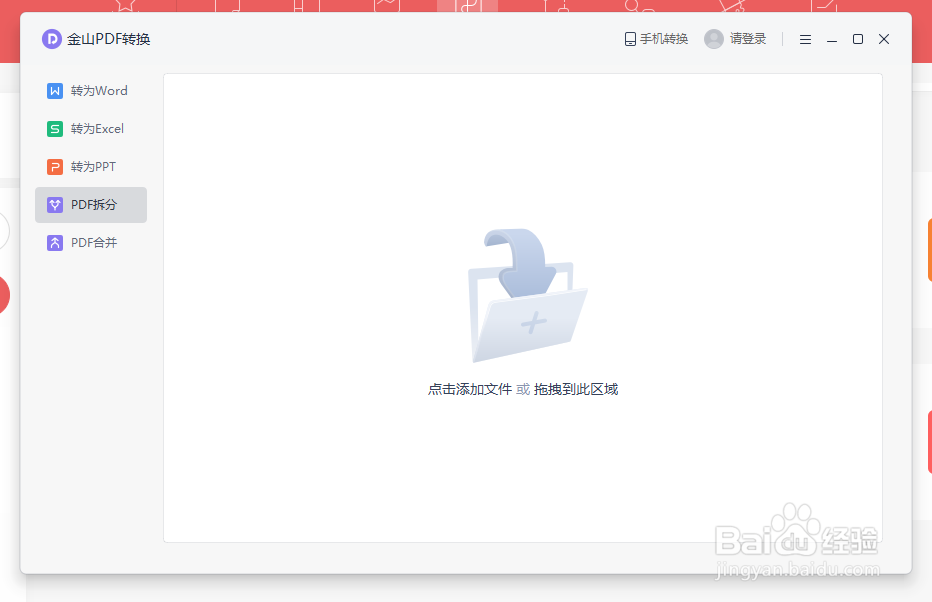Open 手机转换 phone conversion feature
932x602 pixels.
tap(655, 38)
